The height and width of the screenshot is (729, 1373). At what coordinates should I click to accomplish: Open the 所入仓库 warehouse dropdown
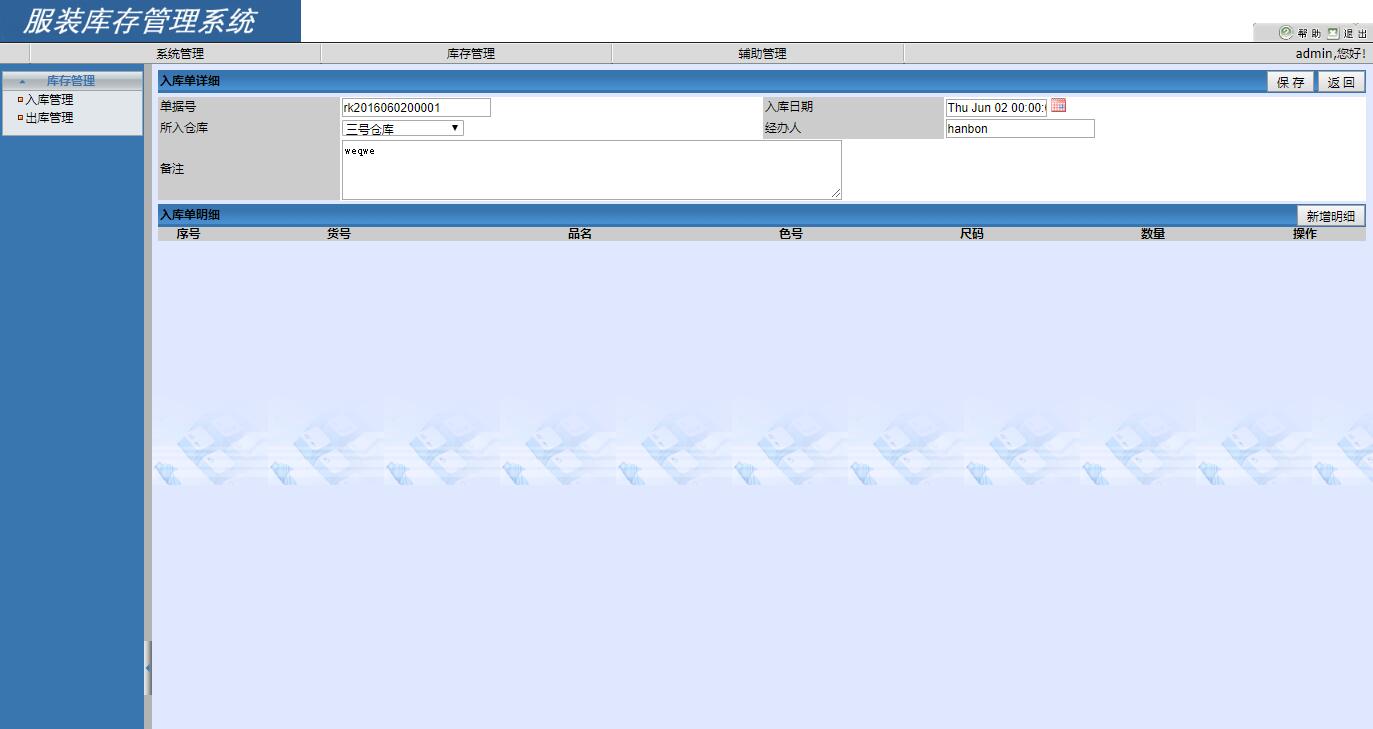pos(401,127)
